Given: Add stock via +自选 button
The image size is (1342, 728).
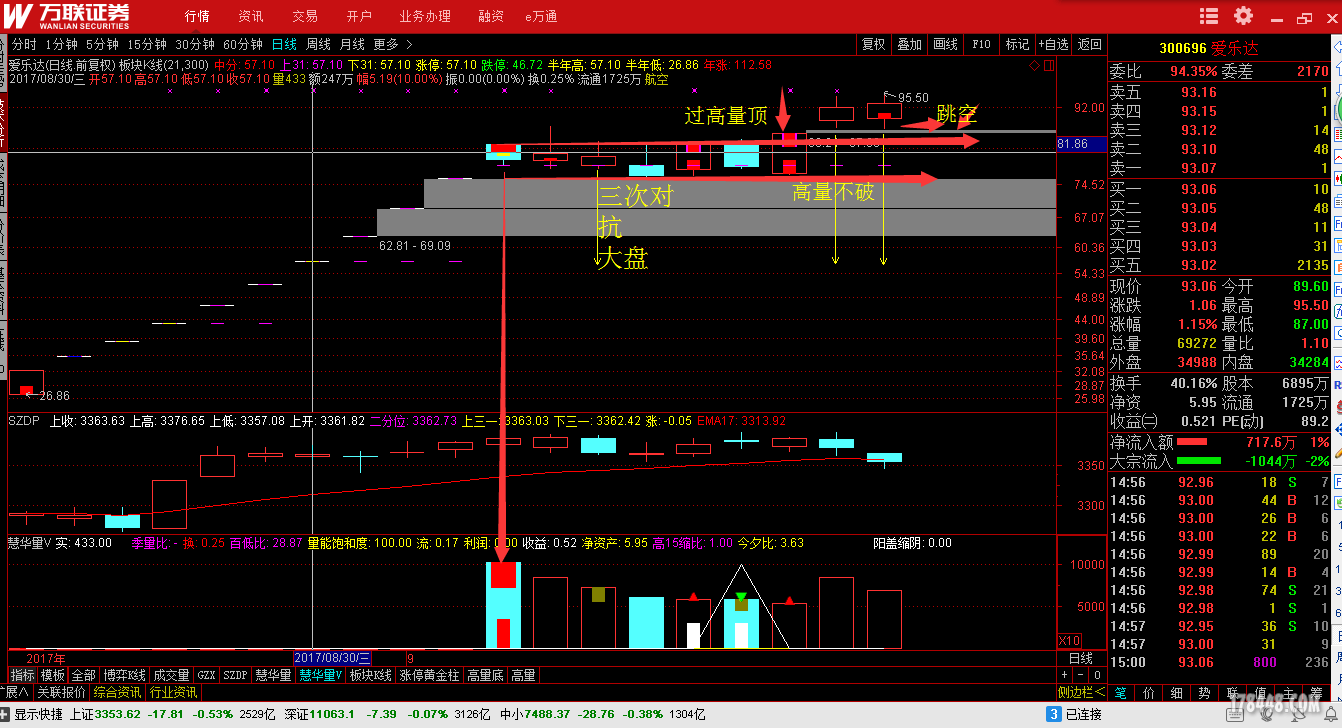Looking at the screenshot, I should click(x=1053, y=44).
